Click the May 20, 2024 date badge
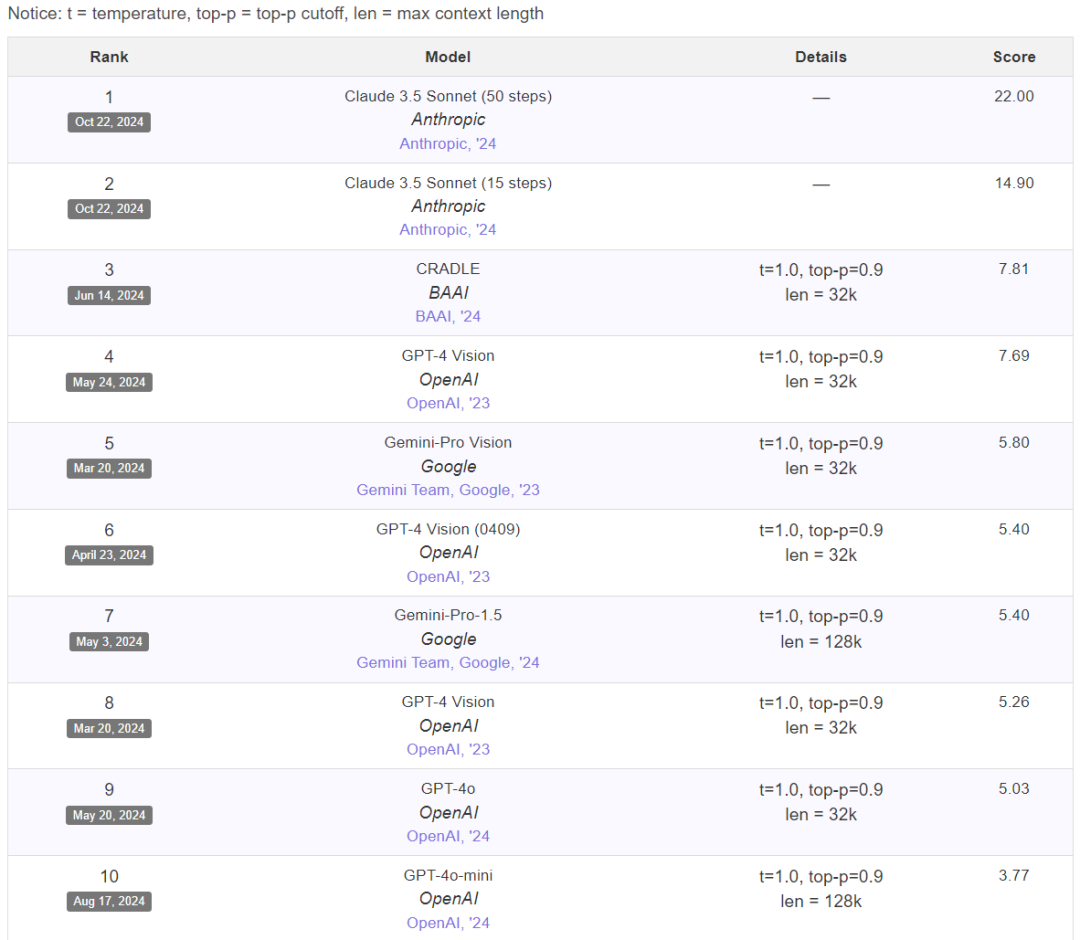 (x=109, y=815)
